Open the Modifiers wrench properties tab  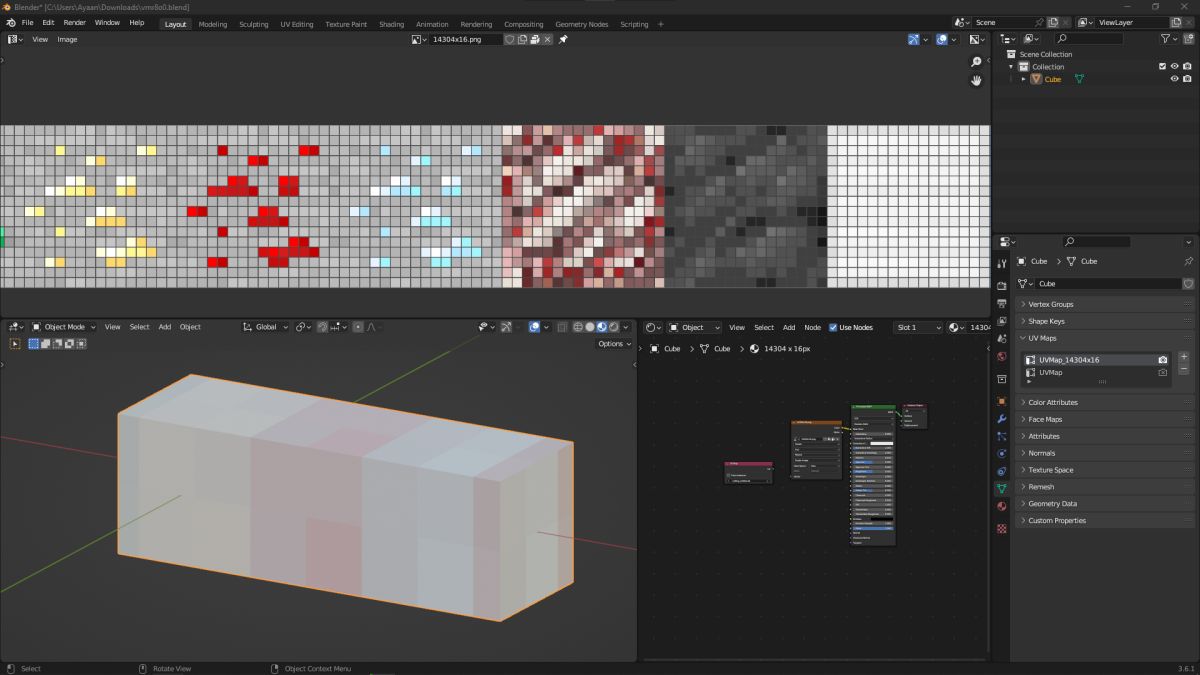tap(1002, 418)
